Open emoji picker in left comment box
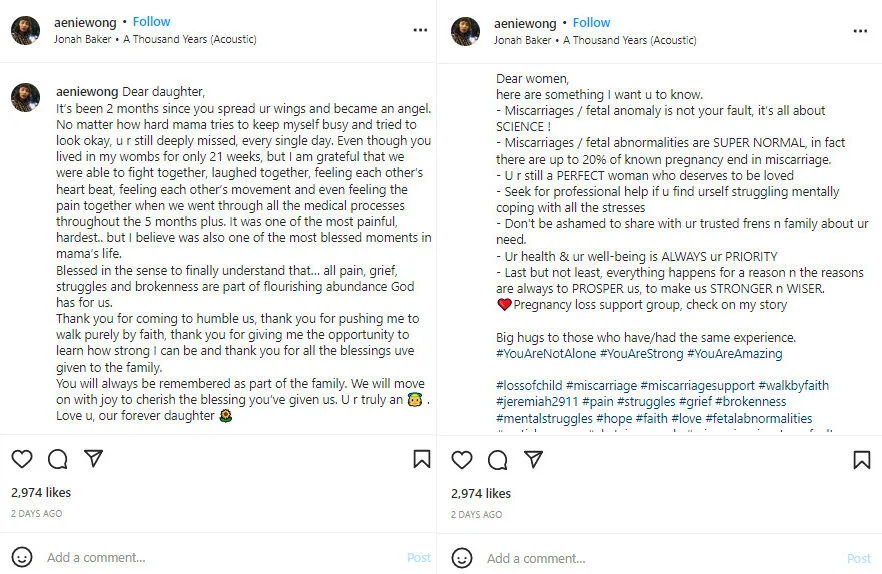Image resolution: width=882 pixels, height=574 pixels. (x=22, y=557)
